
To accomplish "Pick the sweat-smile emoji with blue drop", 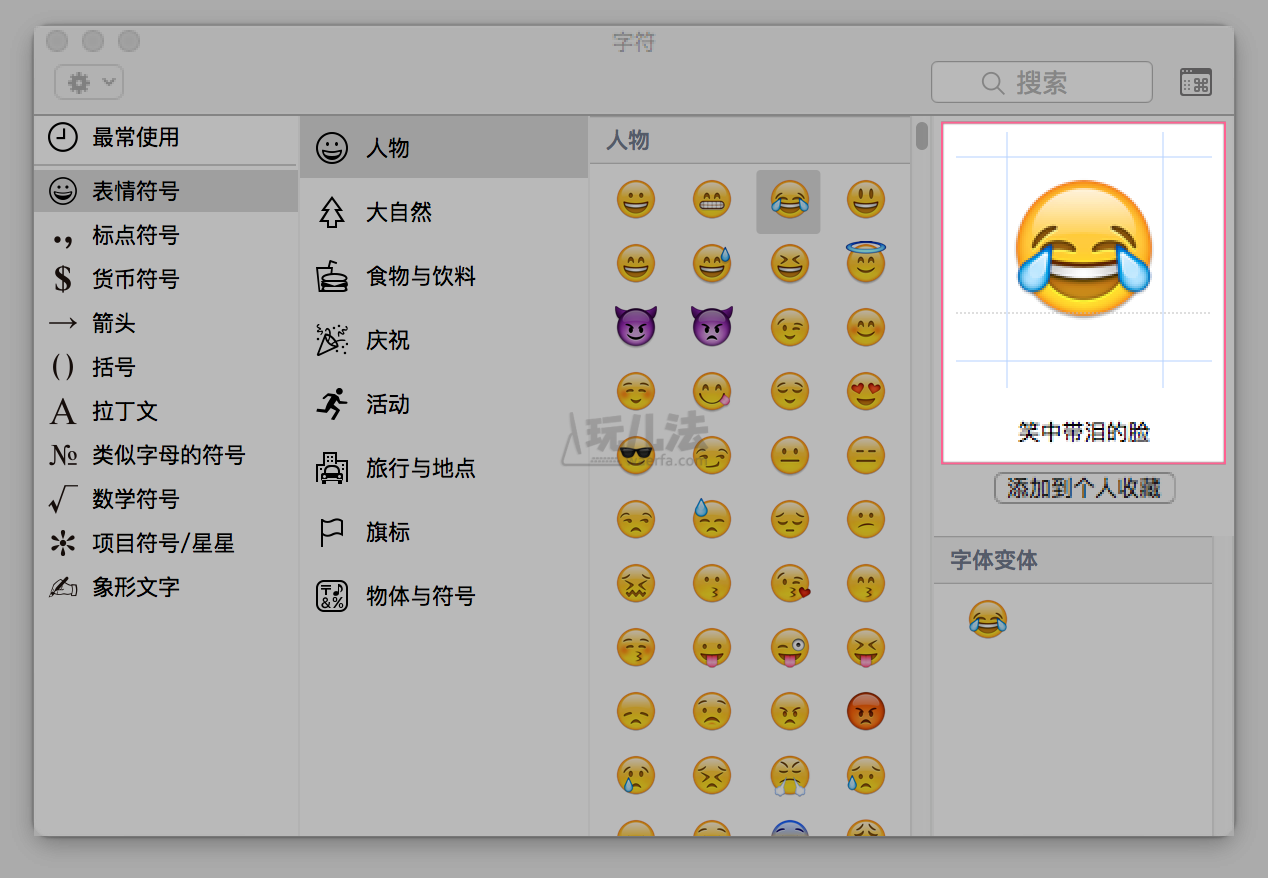I will (712, 264).
